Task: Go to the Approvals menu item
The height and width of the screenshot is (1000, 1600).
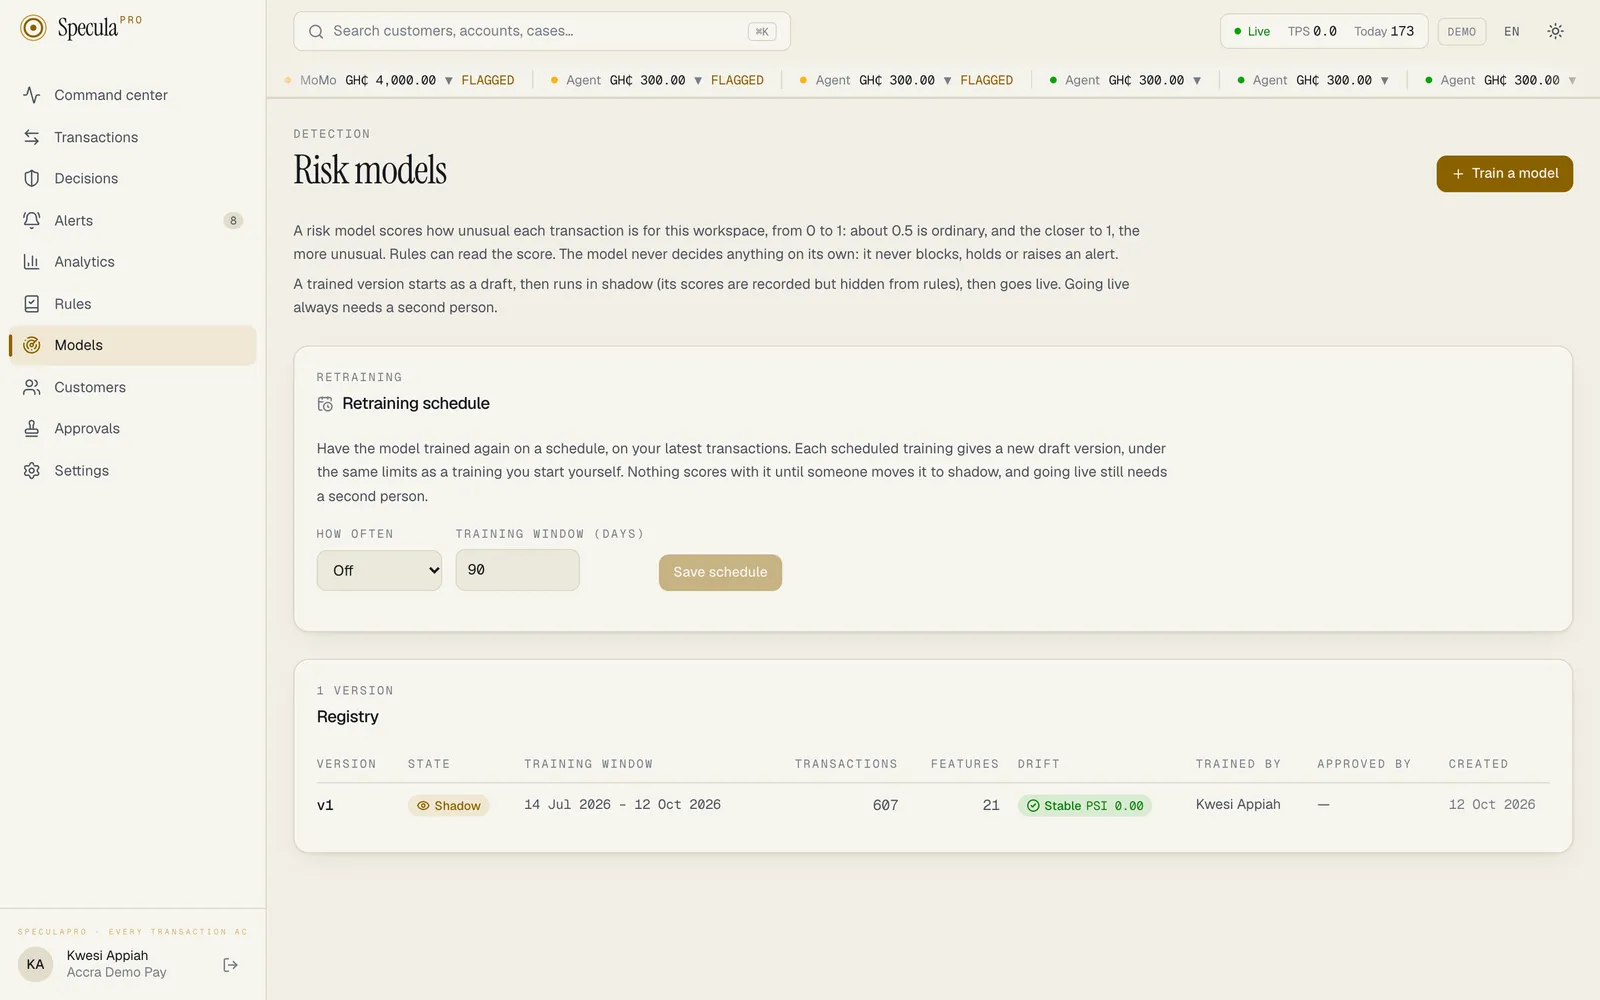Action: tap(132, 428)
